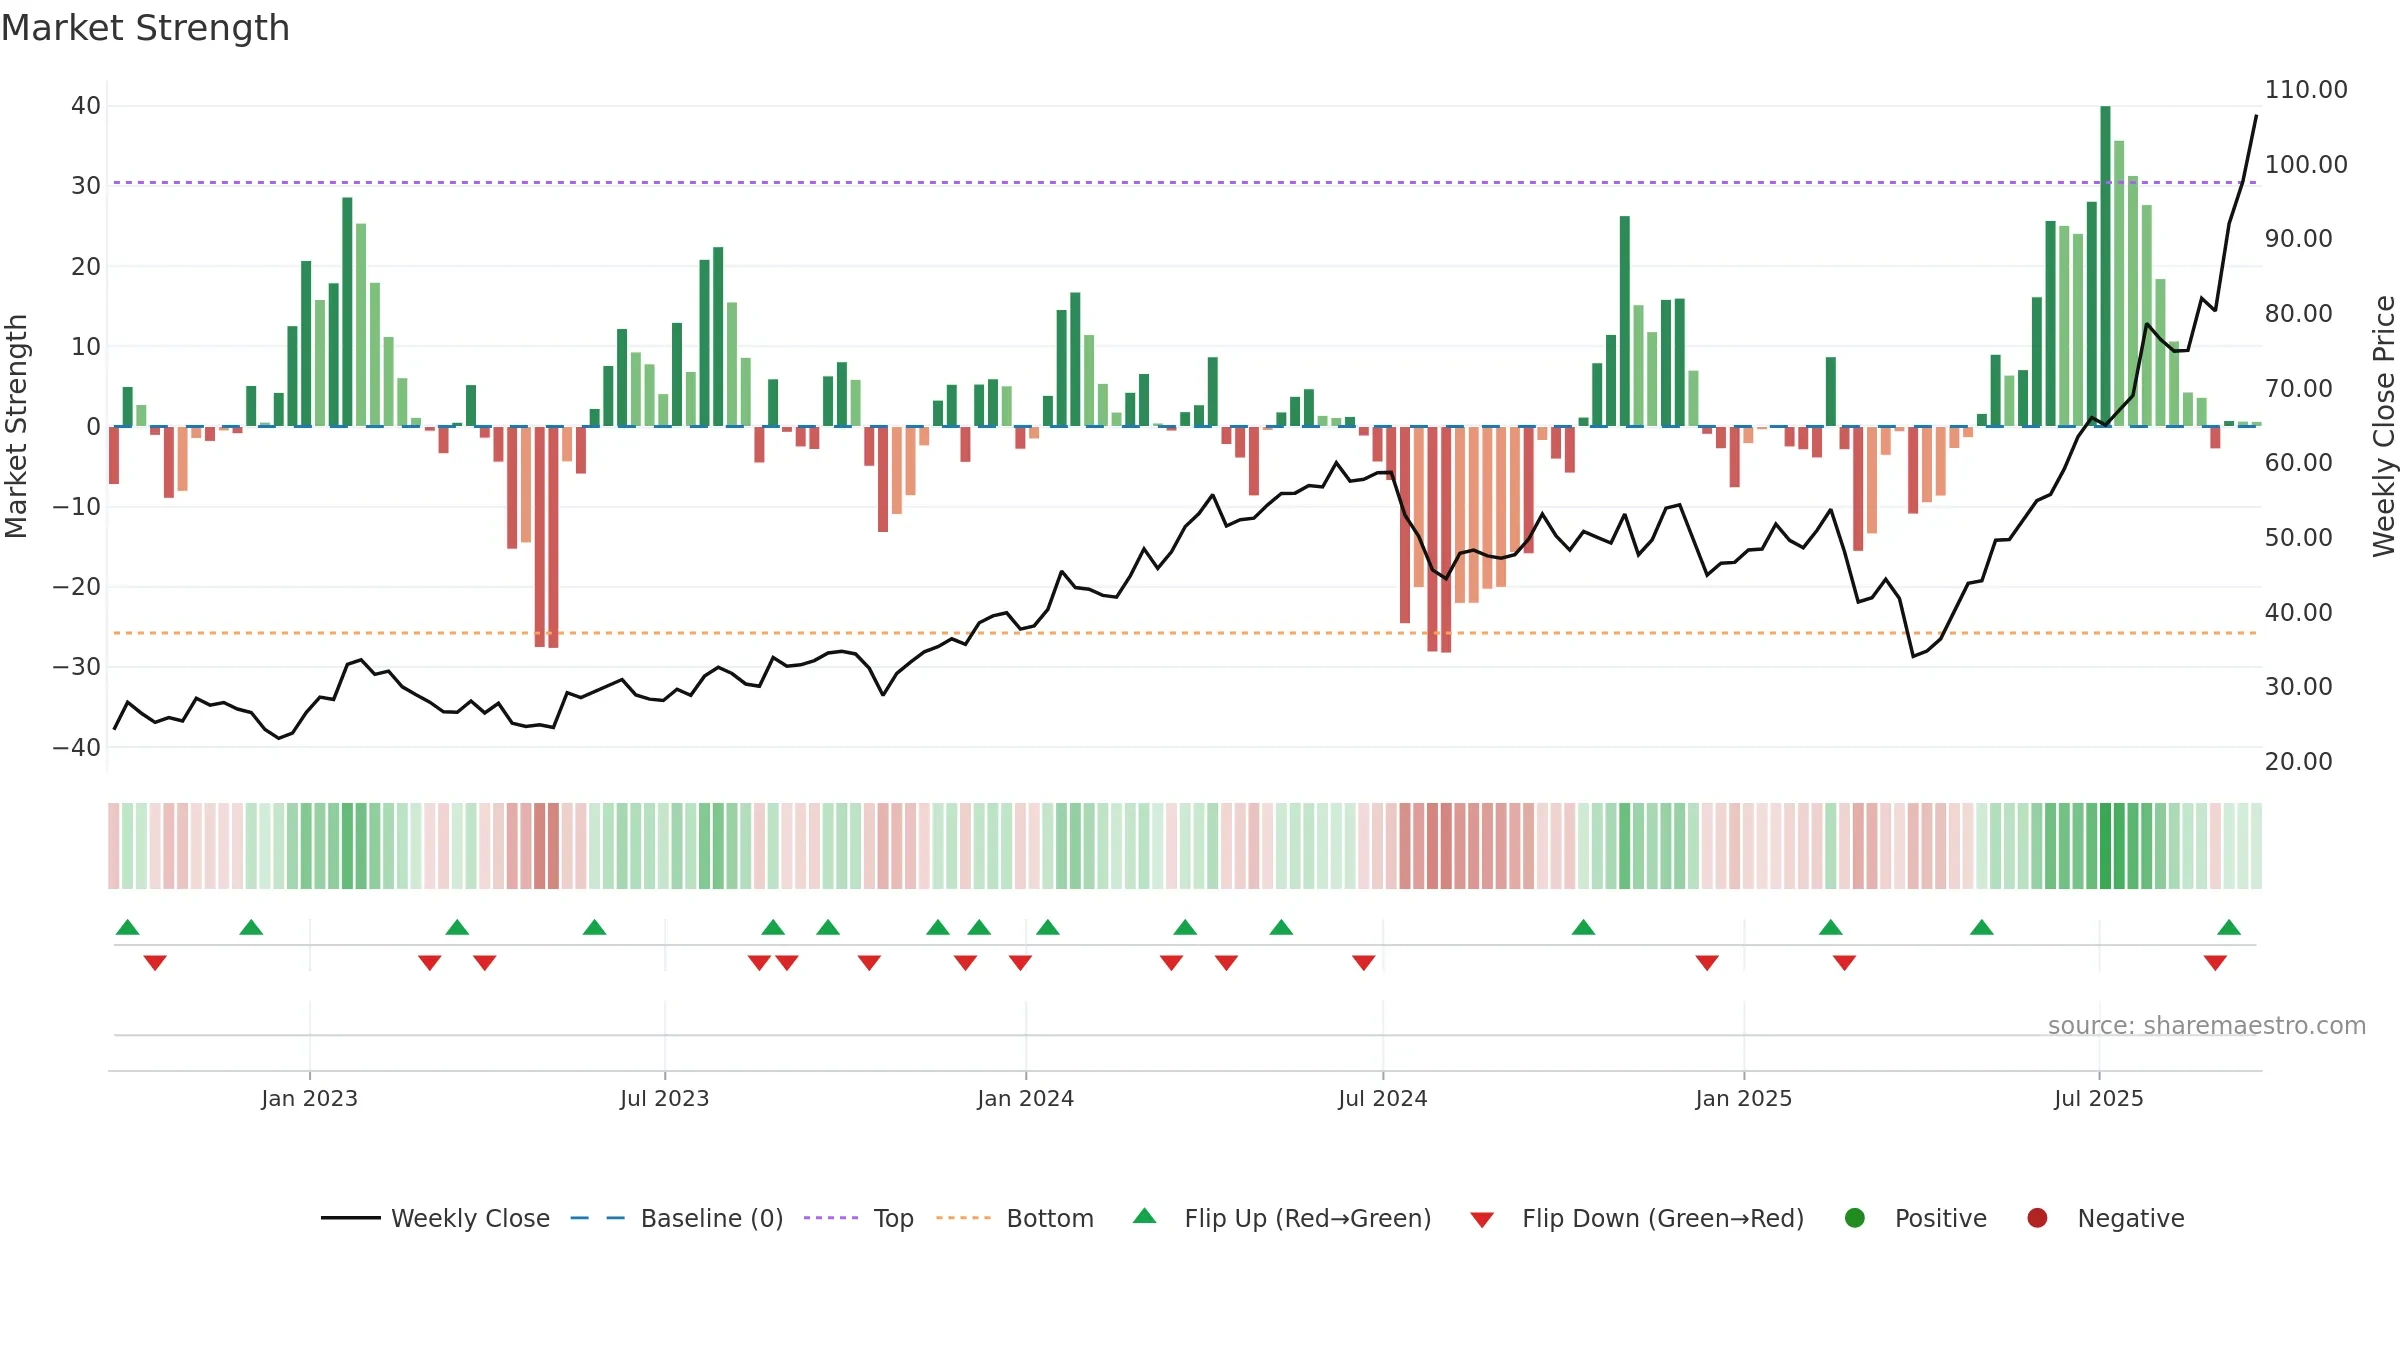Screen dimensions: 2400x1350
Task: Click the last flip-down marker after Jul 2025
Action: (2215, 963)
